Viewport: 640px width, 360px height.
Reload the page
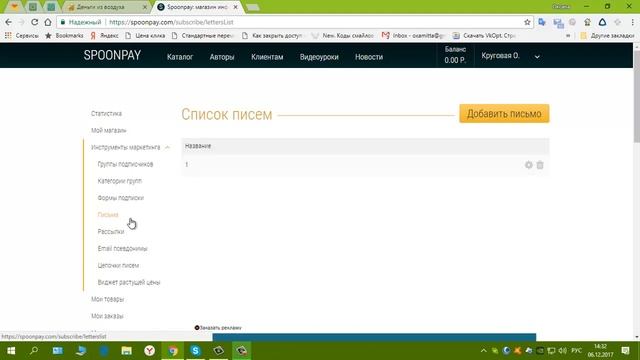[35, 22]
